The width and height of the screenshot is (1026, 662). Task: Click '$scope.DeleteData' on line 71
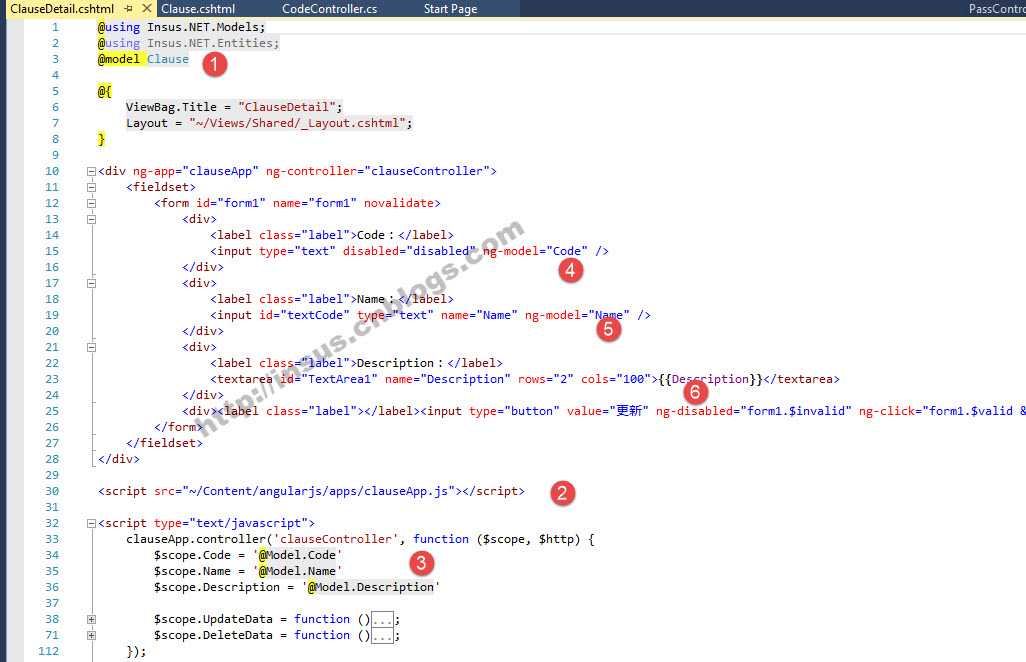[x=213, y=635]
